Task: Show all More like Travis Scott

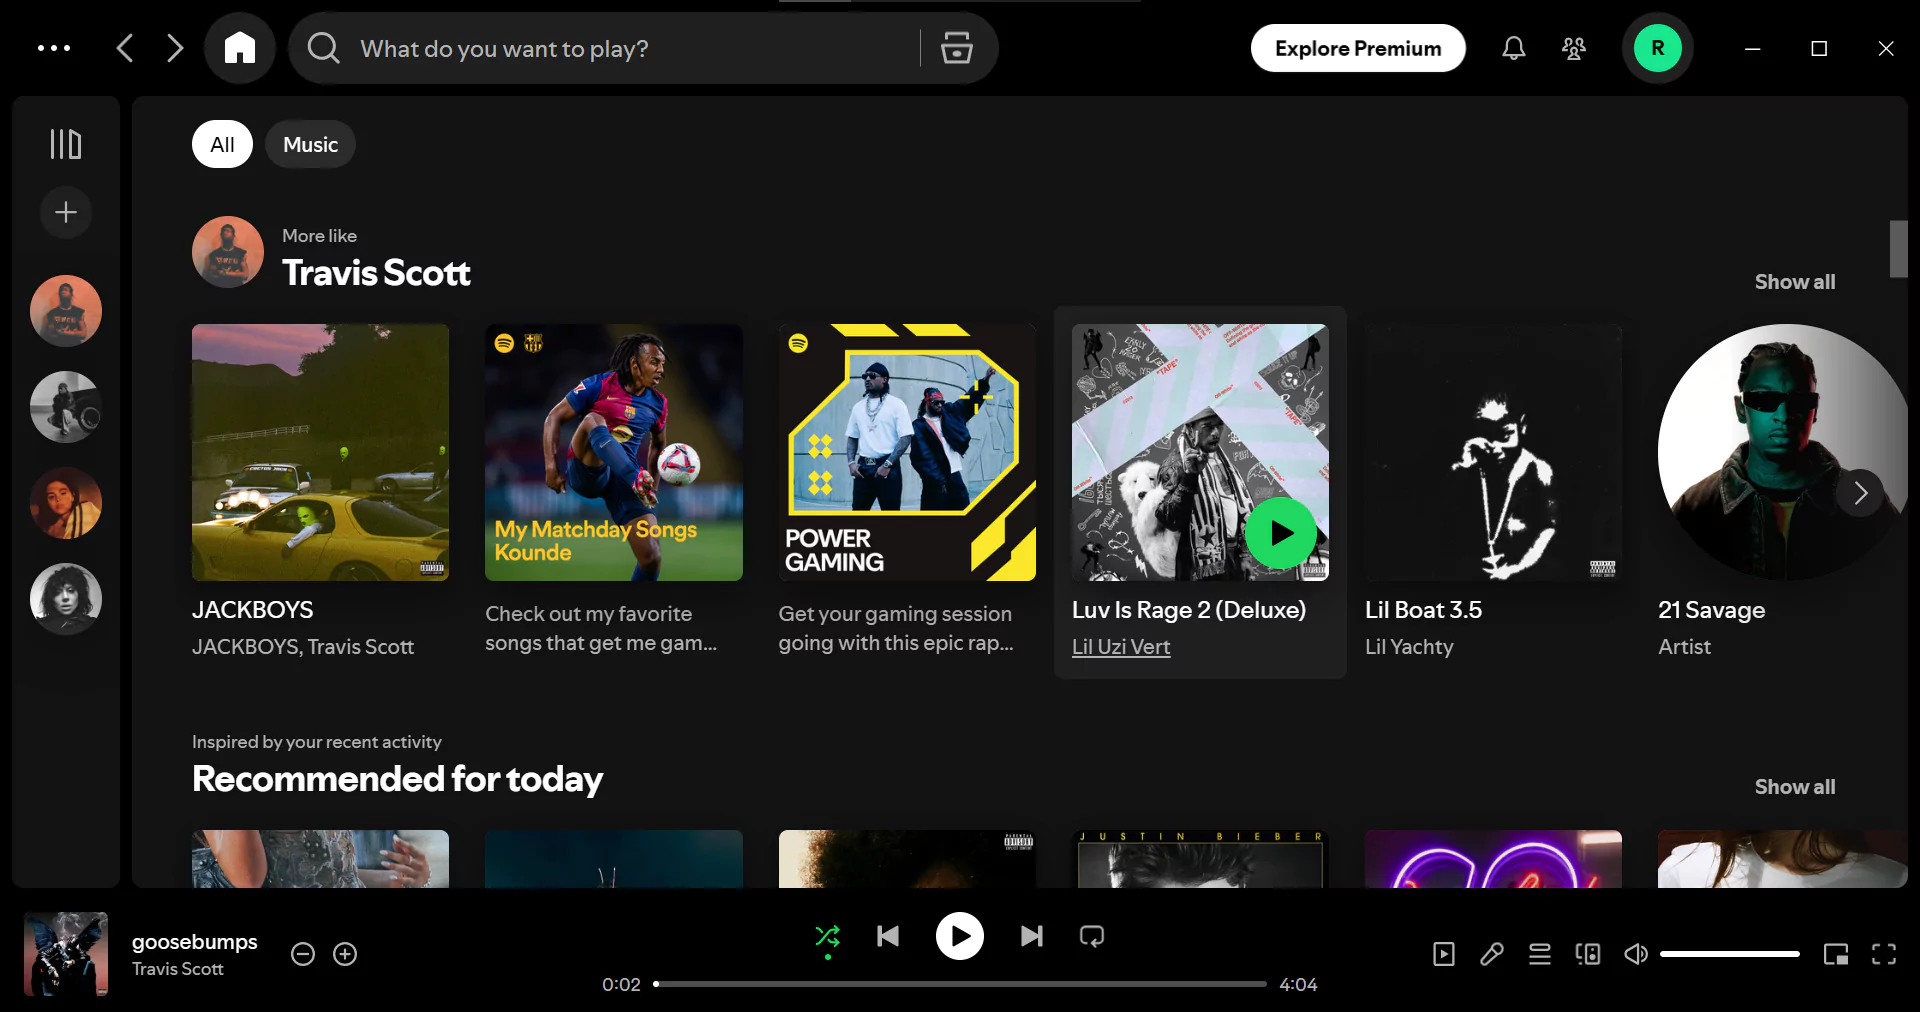Action: point(1795,282)
